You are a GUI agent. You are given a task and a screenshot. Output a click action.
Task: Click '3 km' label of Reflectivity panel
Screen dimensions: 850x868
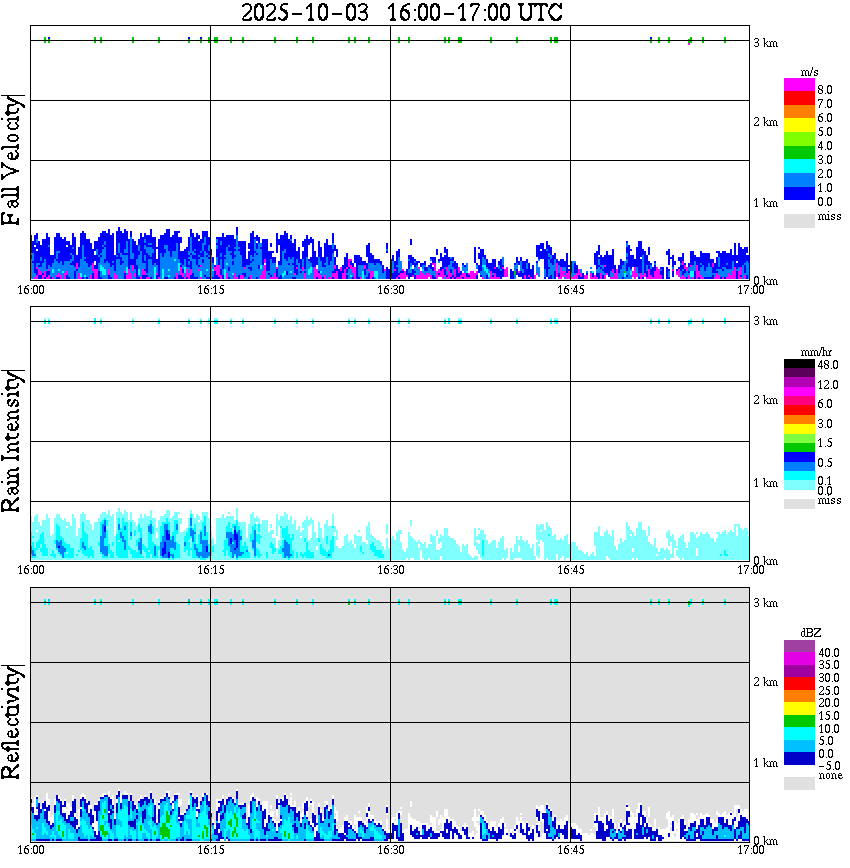click(x=765, y=603)
